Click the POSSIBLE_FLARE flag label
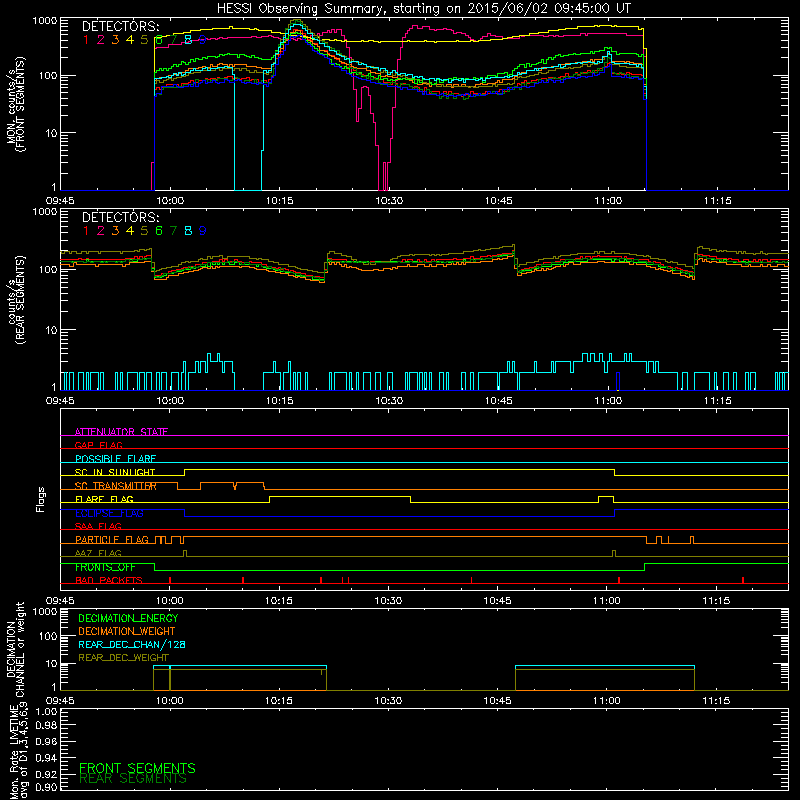 115,459
